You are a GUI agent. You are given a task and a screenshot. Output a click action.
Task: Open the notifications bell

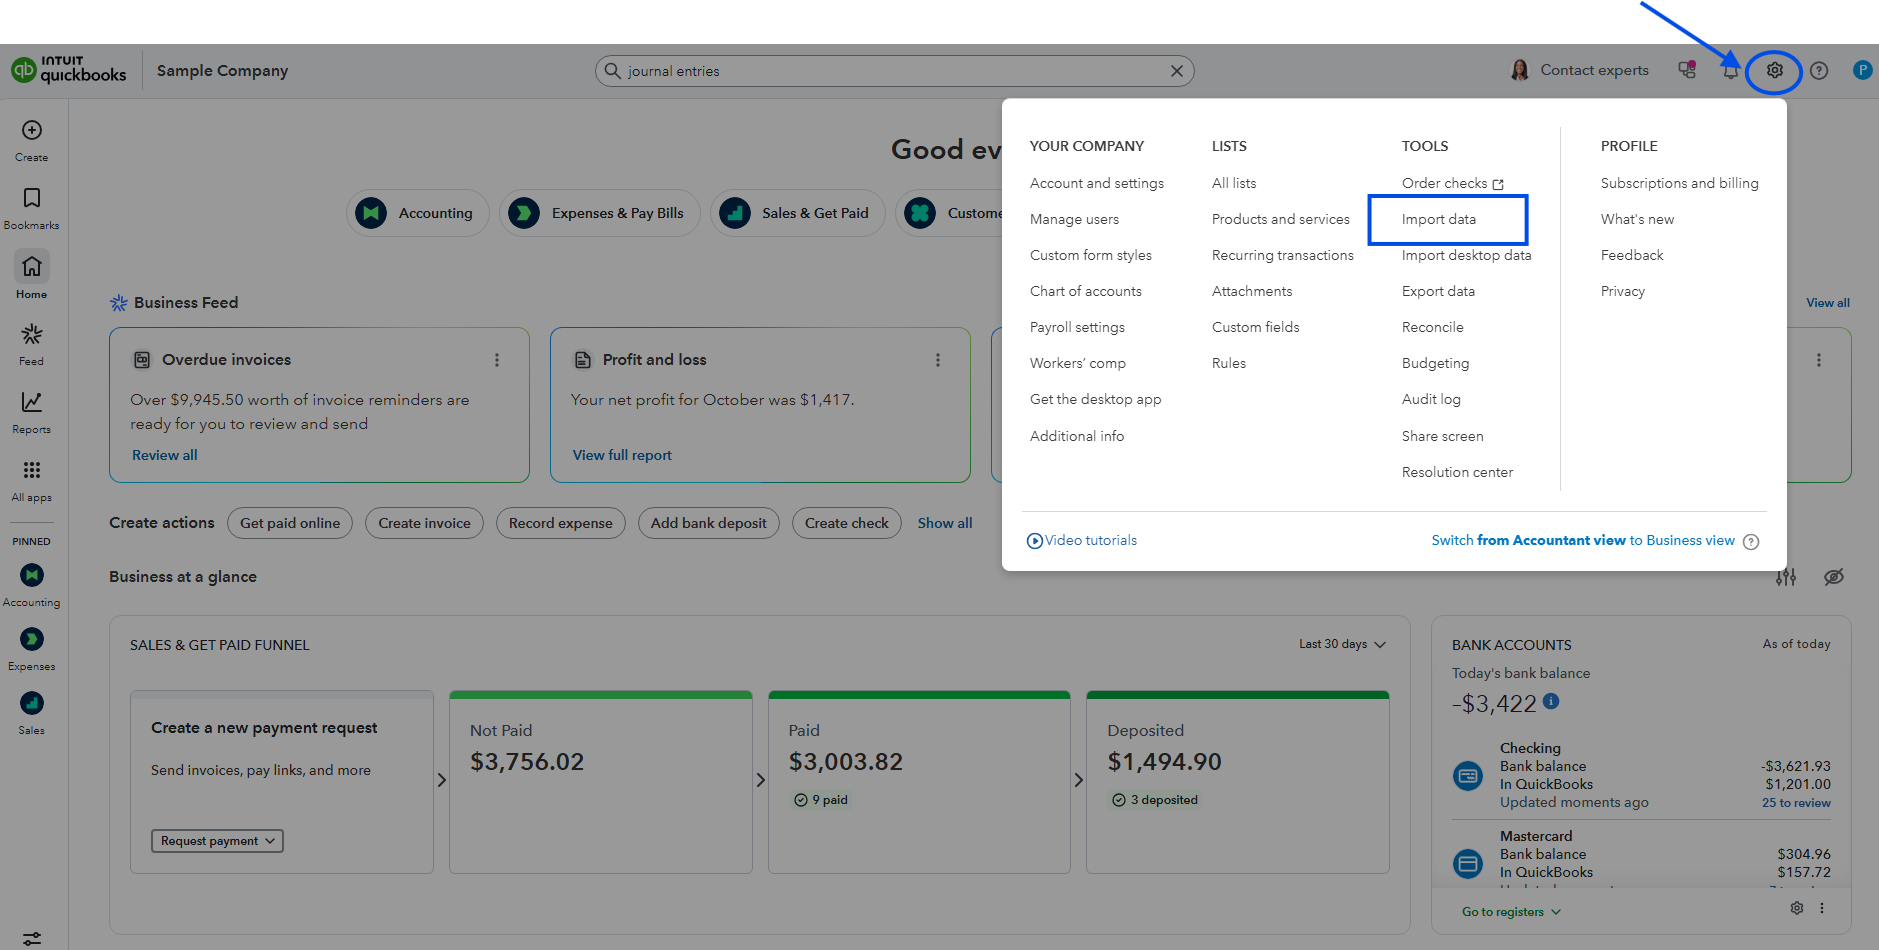(1730, 70)
